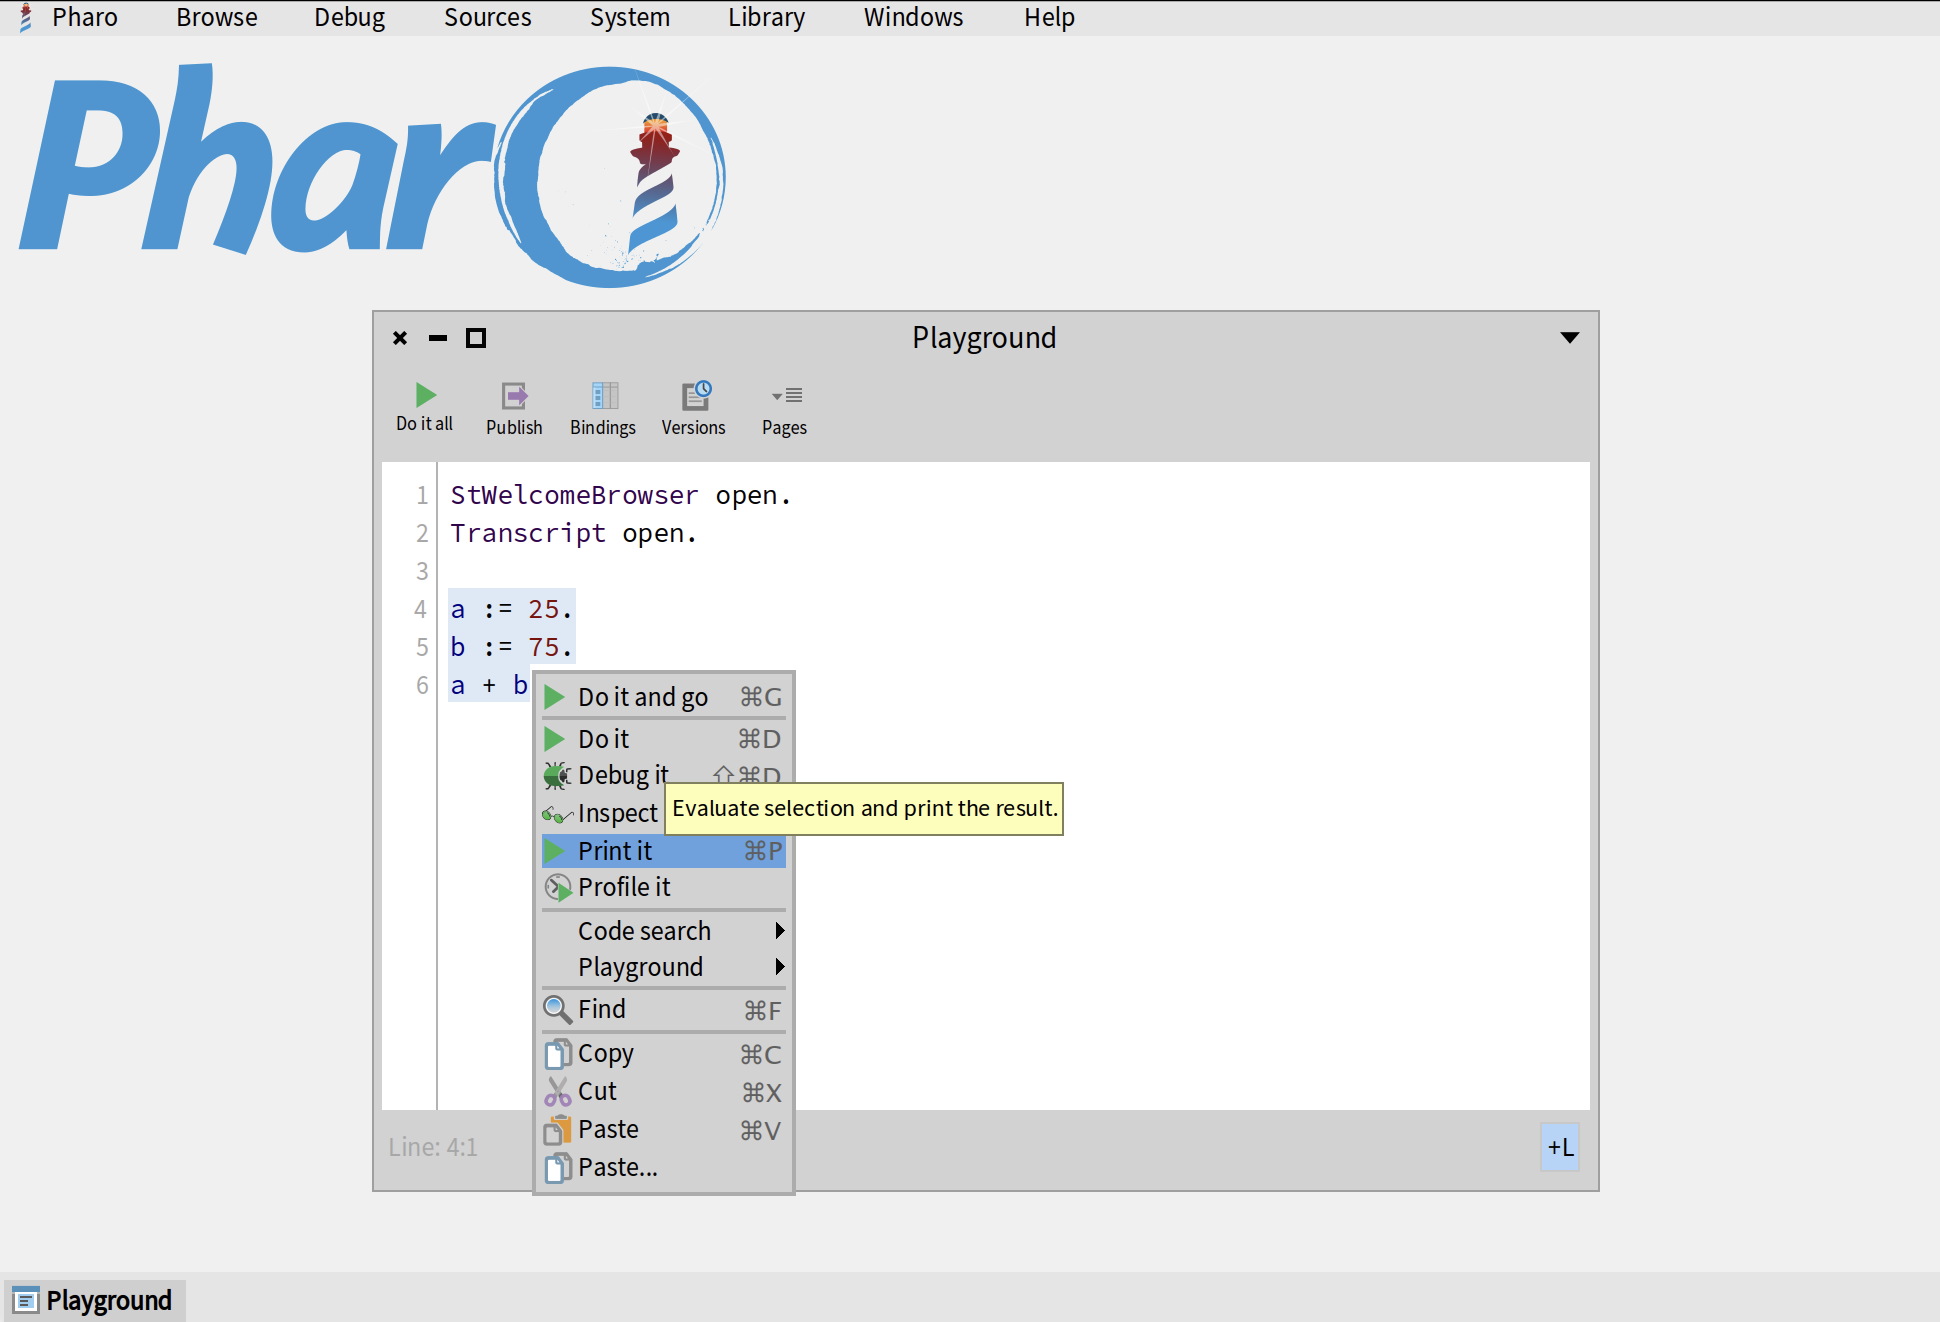Image resolution: width=1940 pixels, height=1322 pixels.
Task: Click the Publish toolbar icon
Action: tap(514, 396)
